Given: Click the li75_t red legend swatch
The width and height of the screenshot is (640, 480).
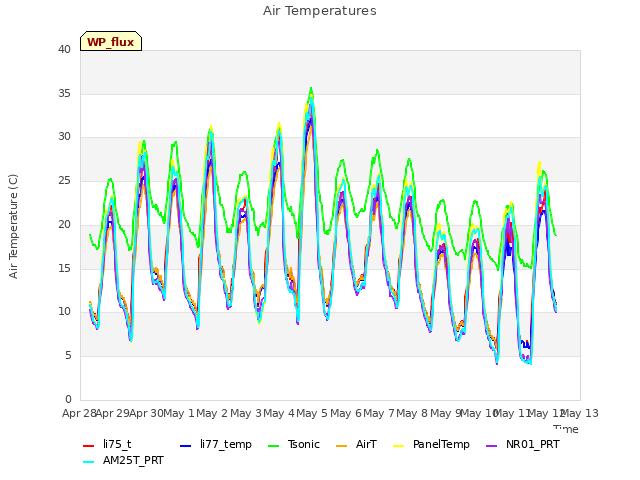Looking at the screenshot, I should click(x=89, y=446).
